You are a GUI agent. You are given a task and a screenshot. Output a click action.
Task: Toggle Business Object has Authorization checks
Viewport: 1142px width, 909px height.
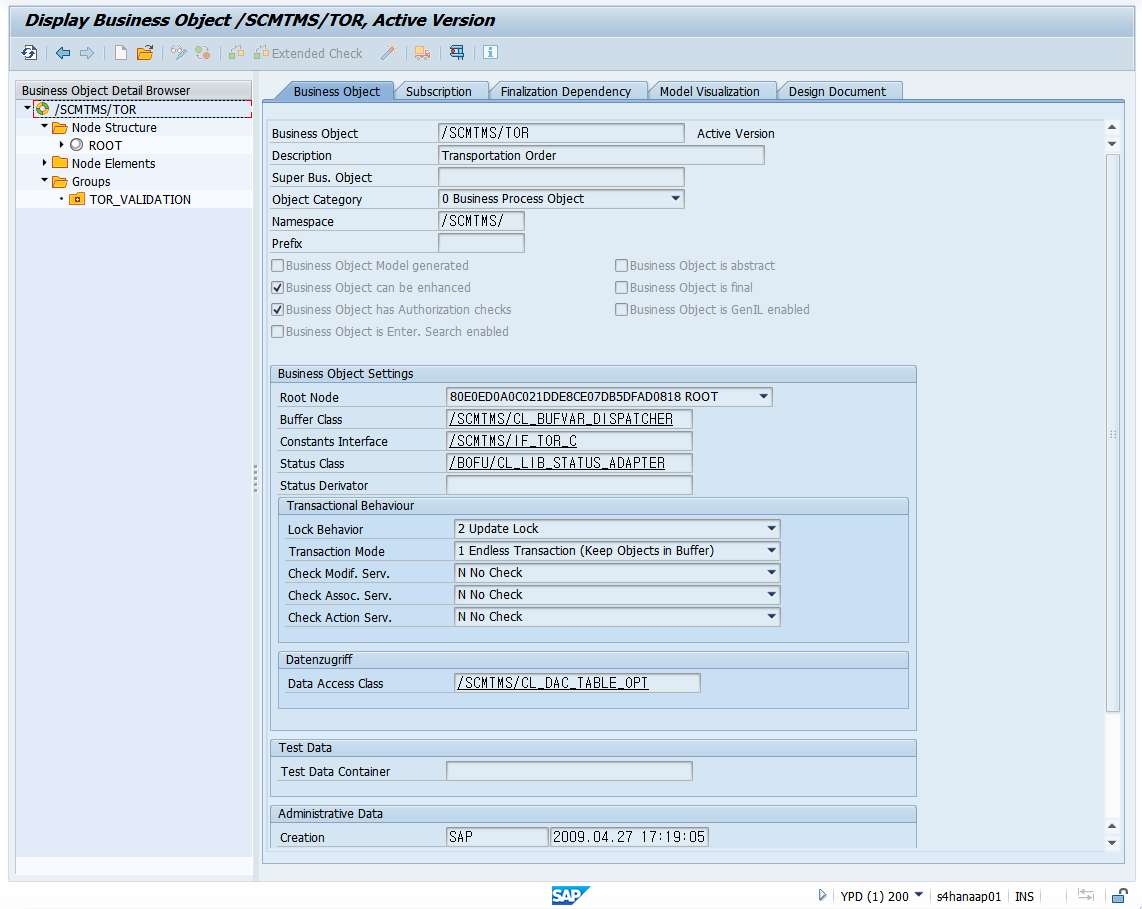click(277, 310)
